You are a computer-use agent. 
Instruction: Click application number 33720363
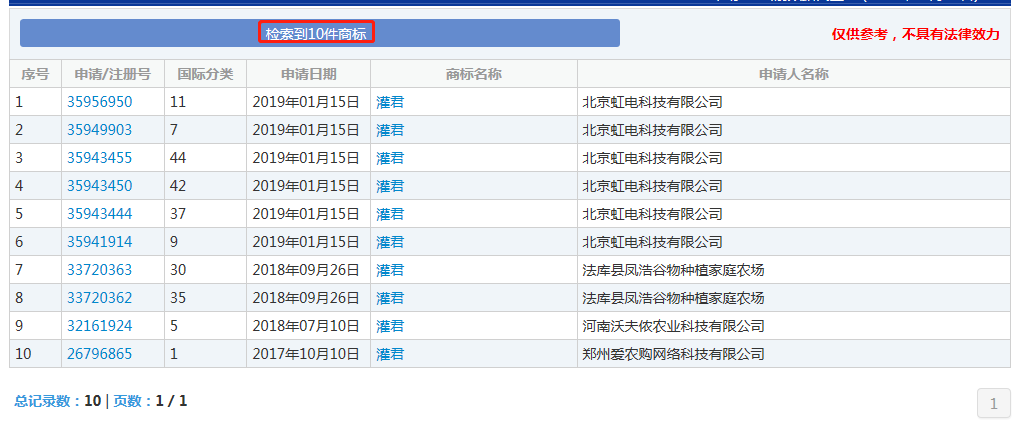99,270
